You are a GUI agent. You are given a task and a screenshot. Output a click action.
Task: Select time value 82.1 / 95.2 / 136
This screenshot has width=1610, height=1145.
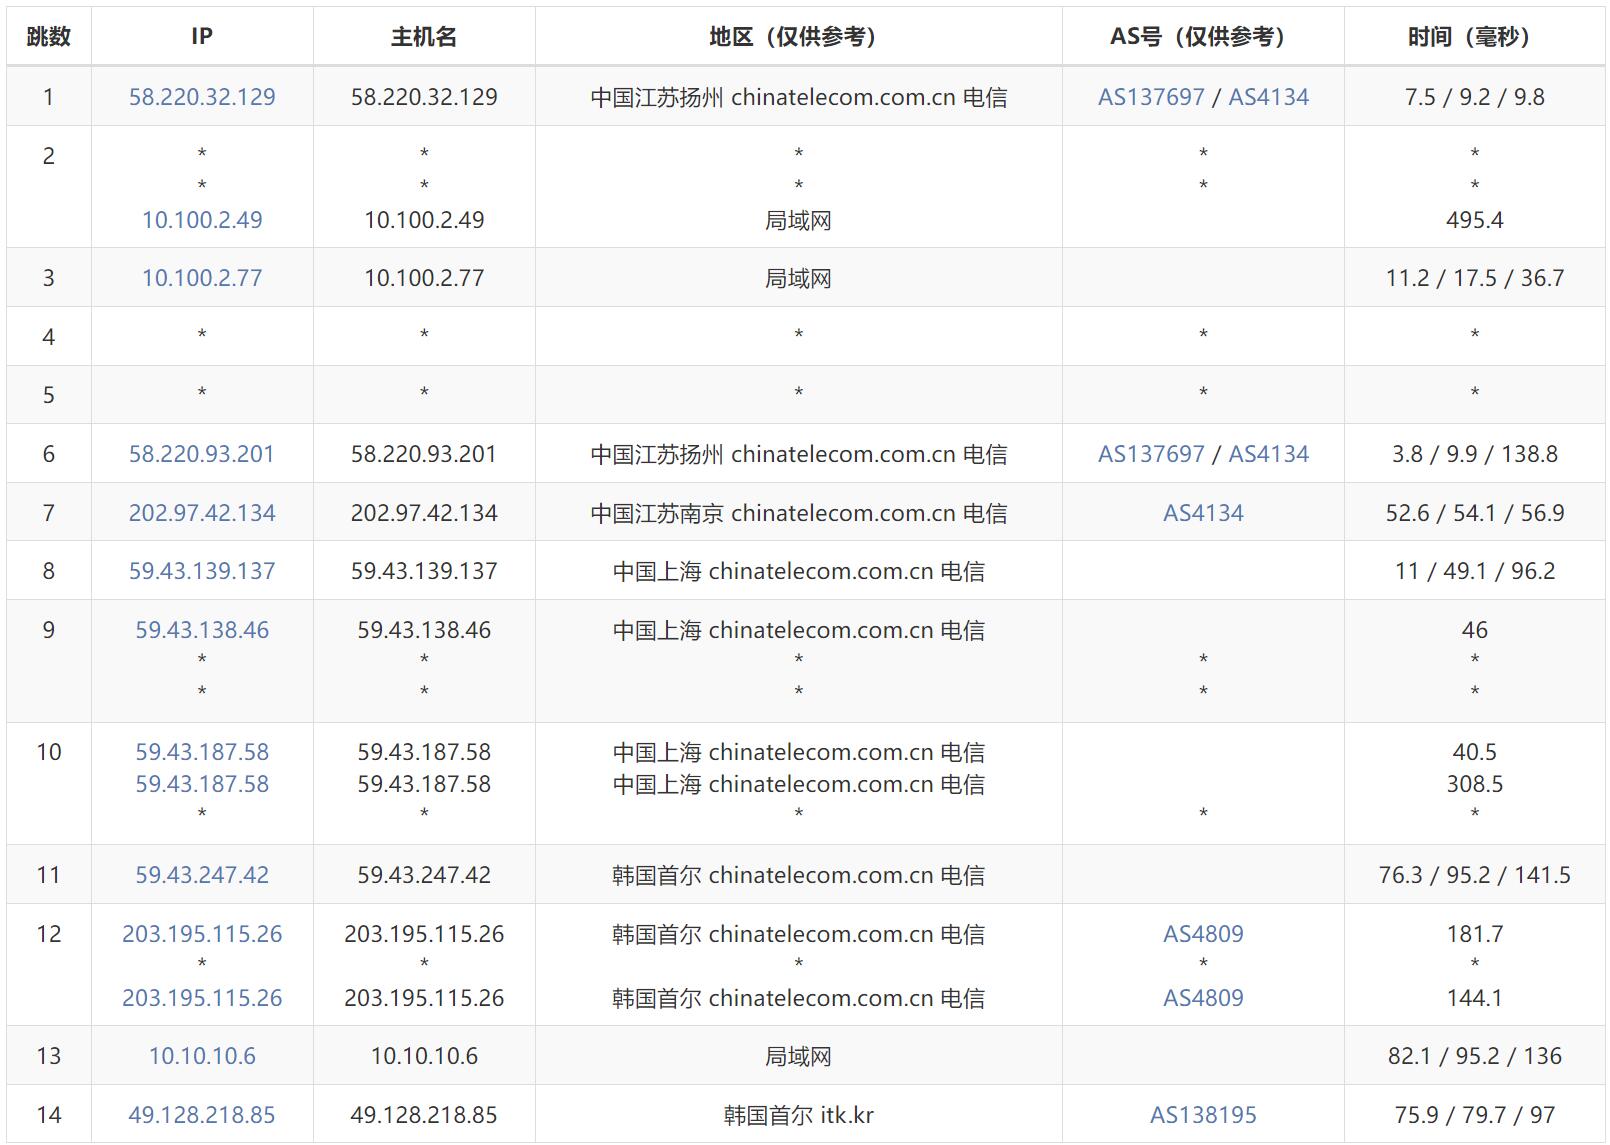[1474, 1056]
